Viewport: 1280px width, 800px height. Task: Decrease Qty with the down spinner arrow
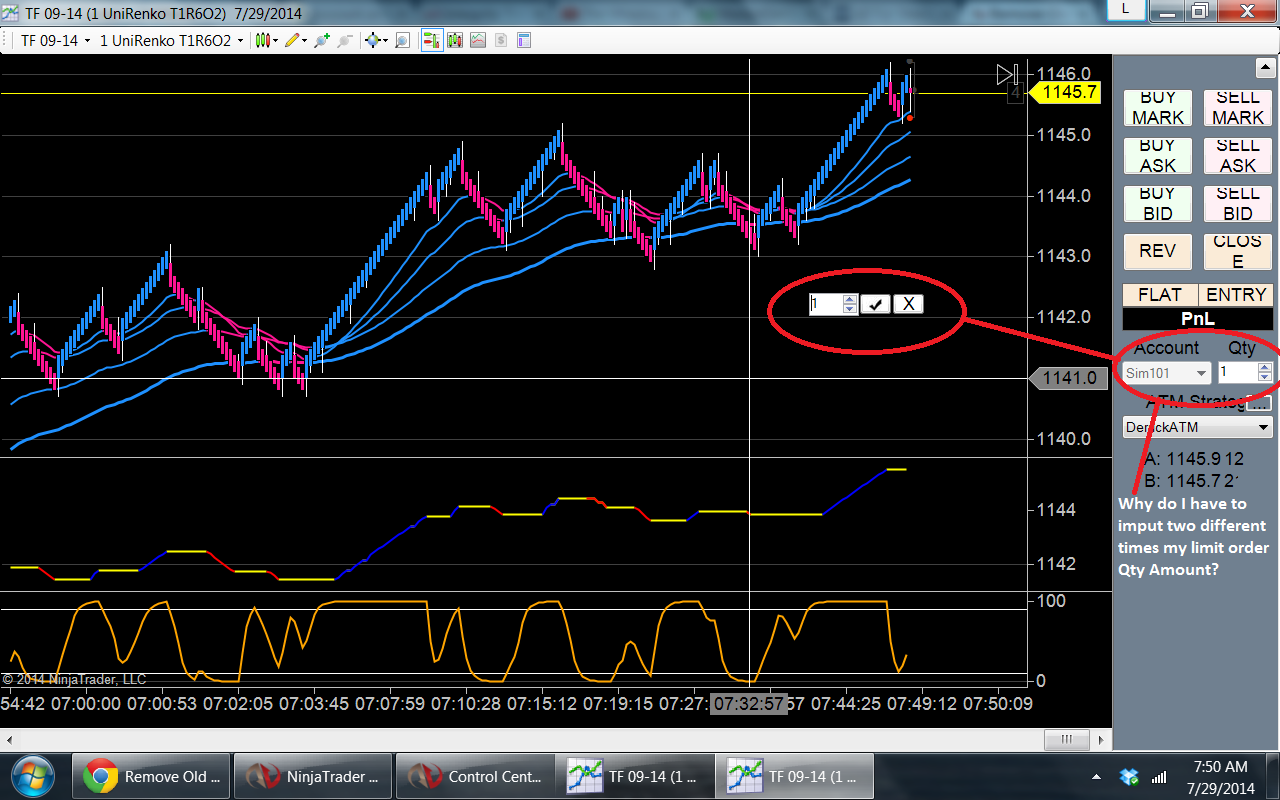tap(1265, 378)
